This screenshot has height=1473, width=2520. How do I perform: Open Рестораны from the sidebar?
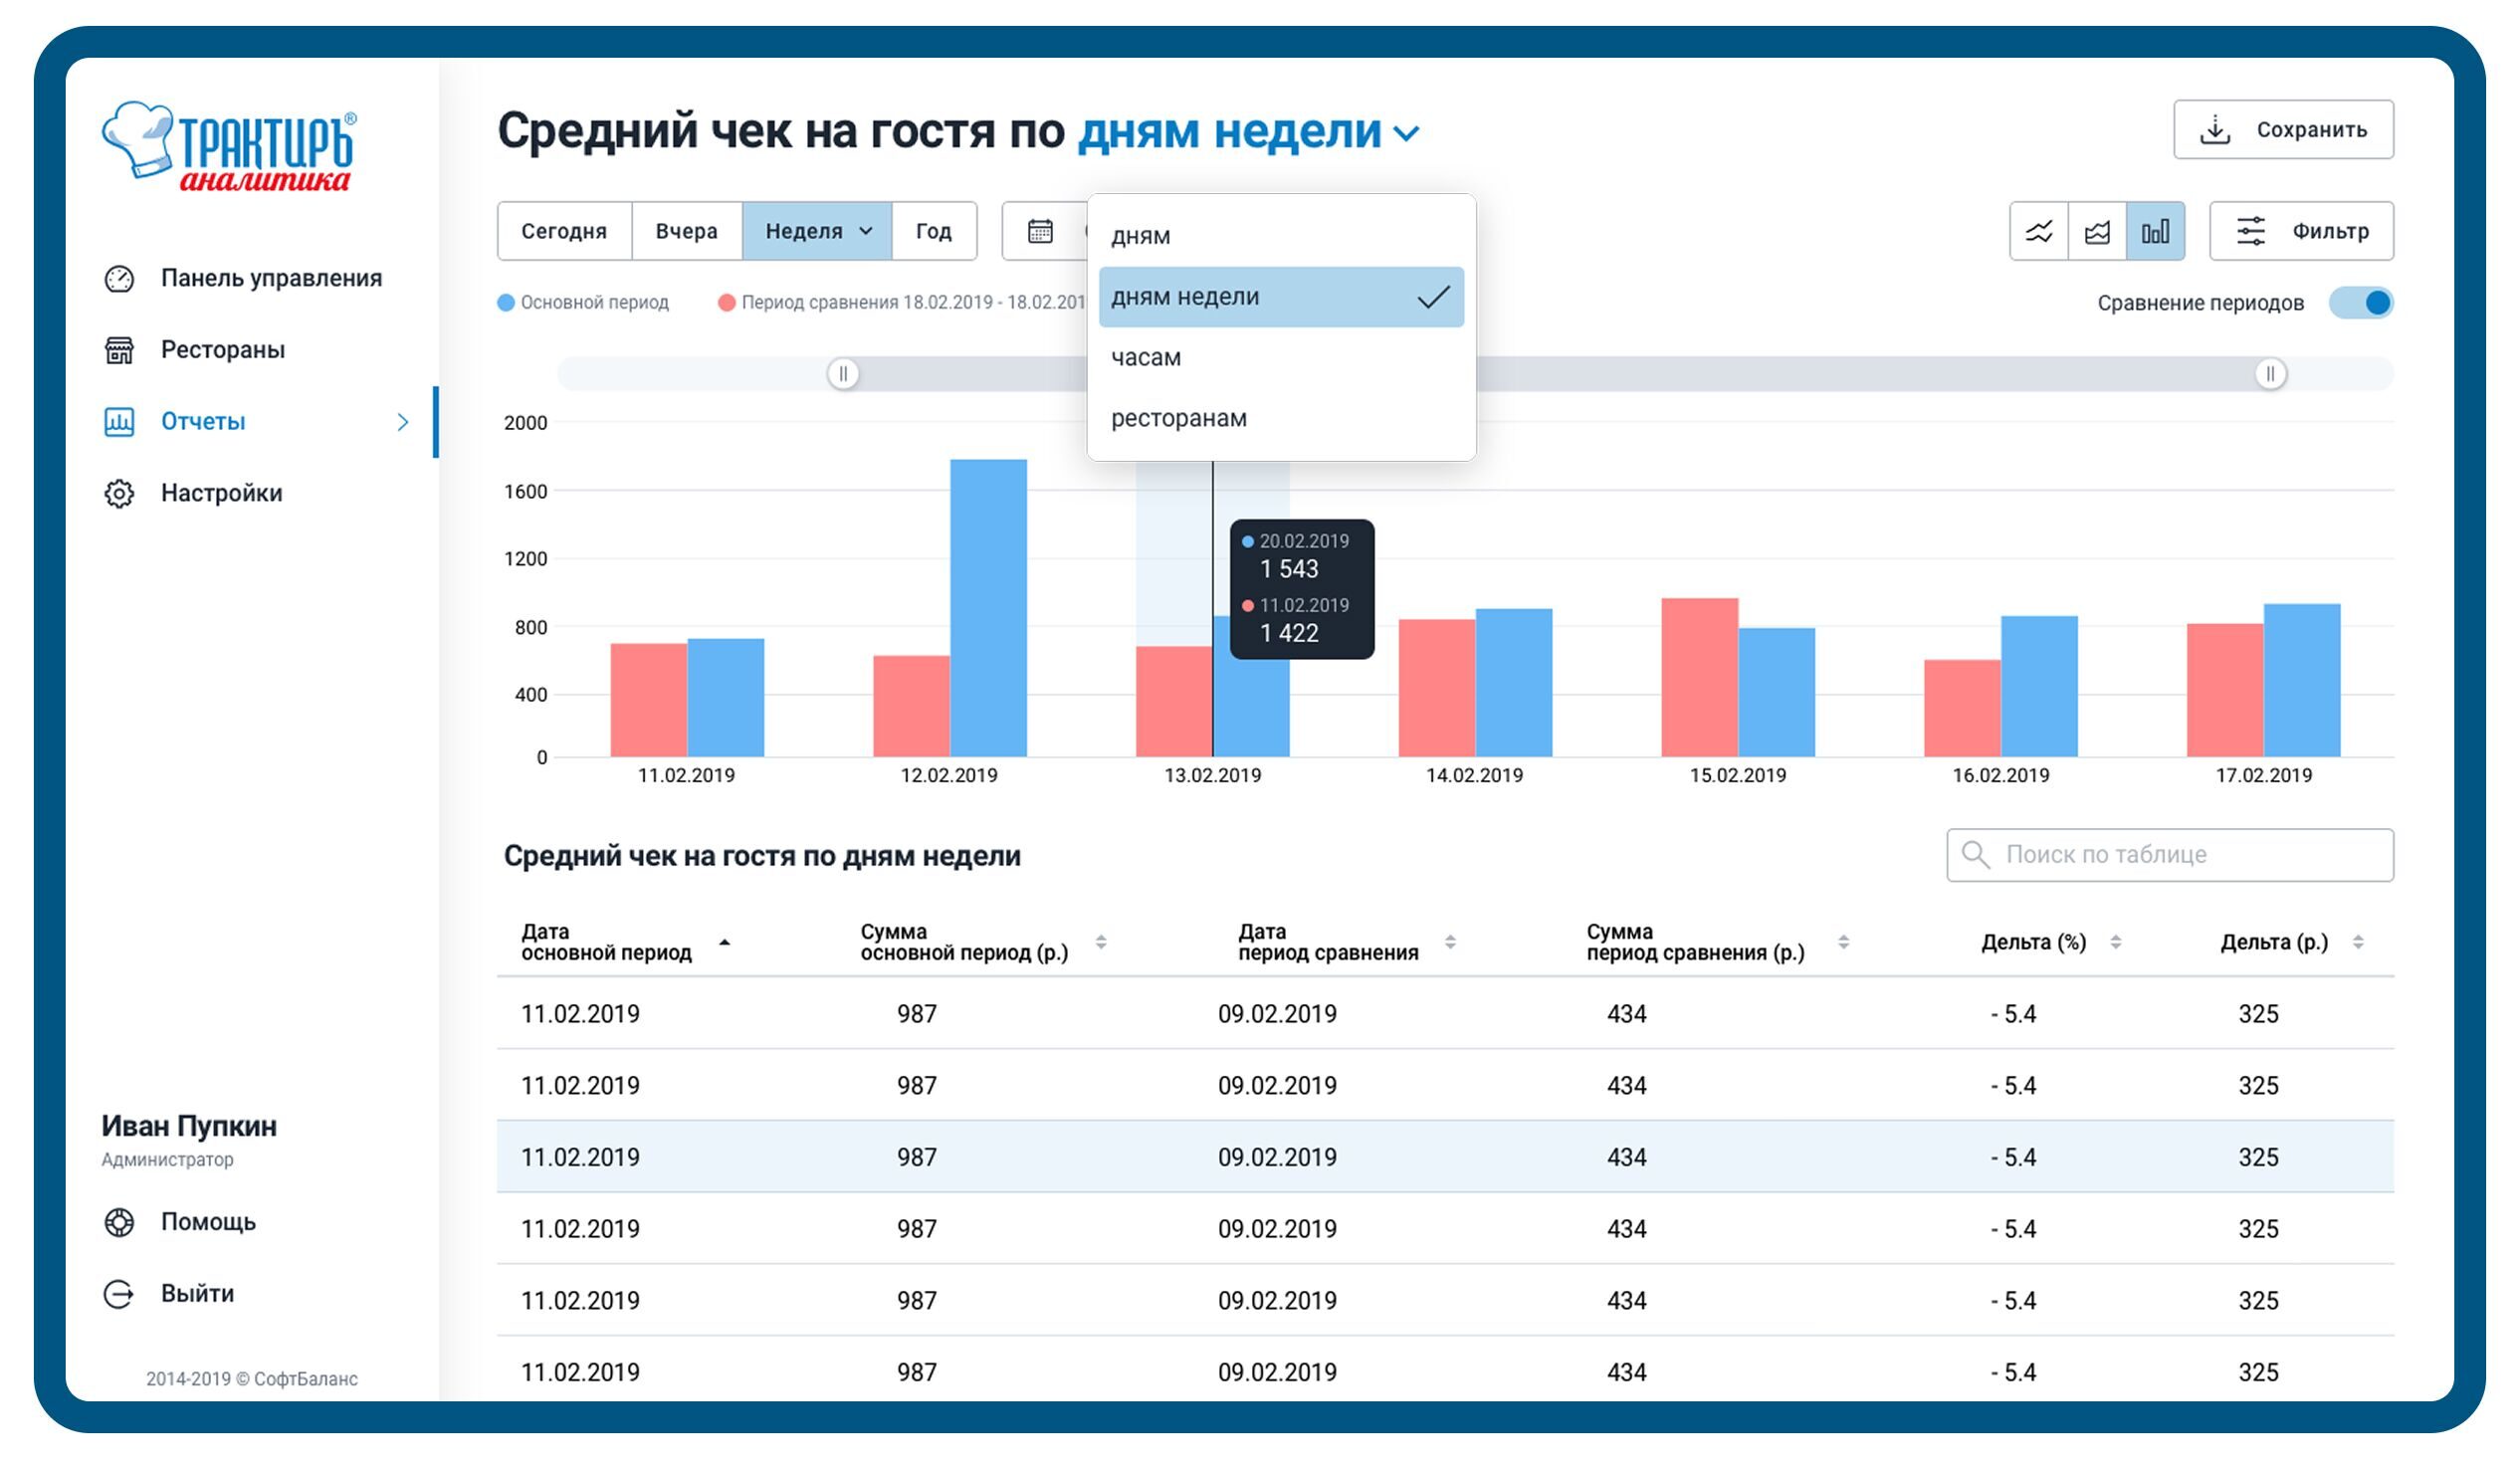[x=222, y=350]
